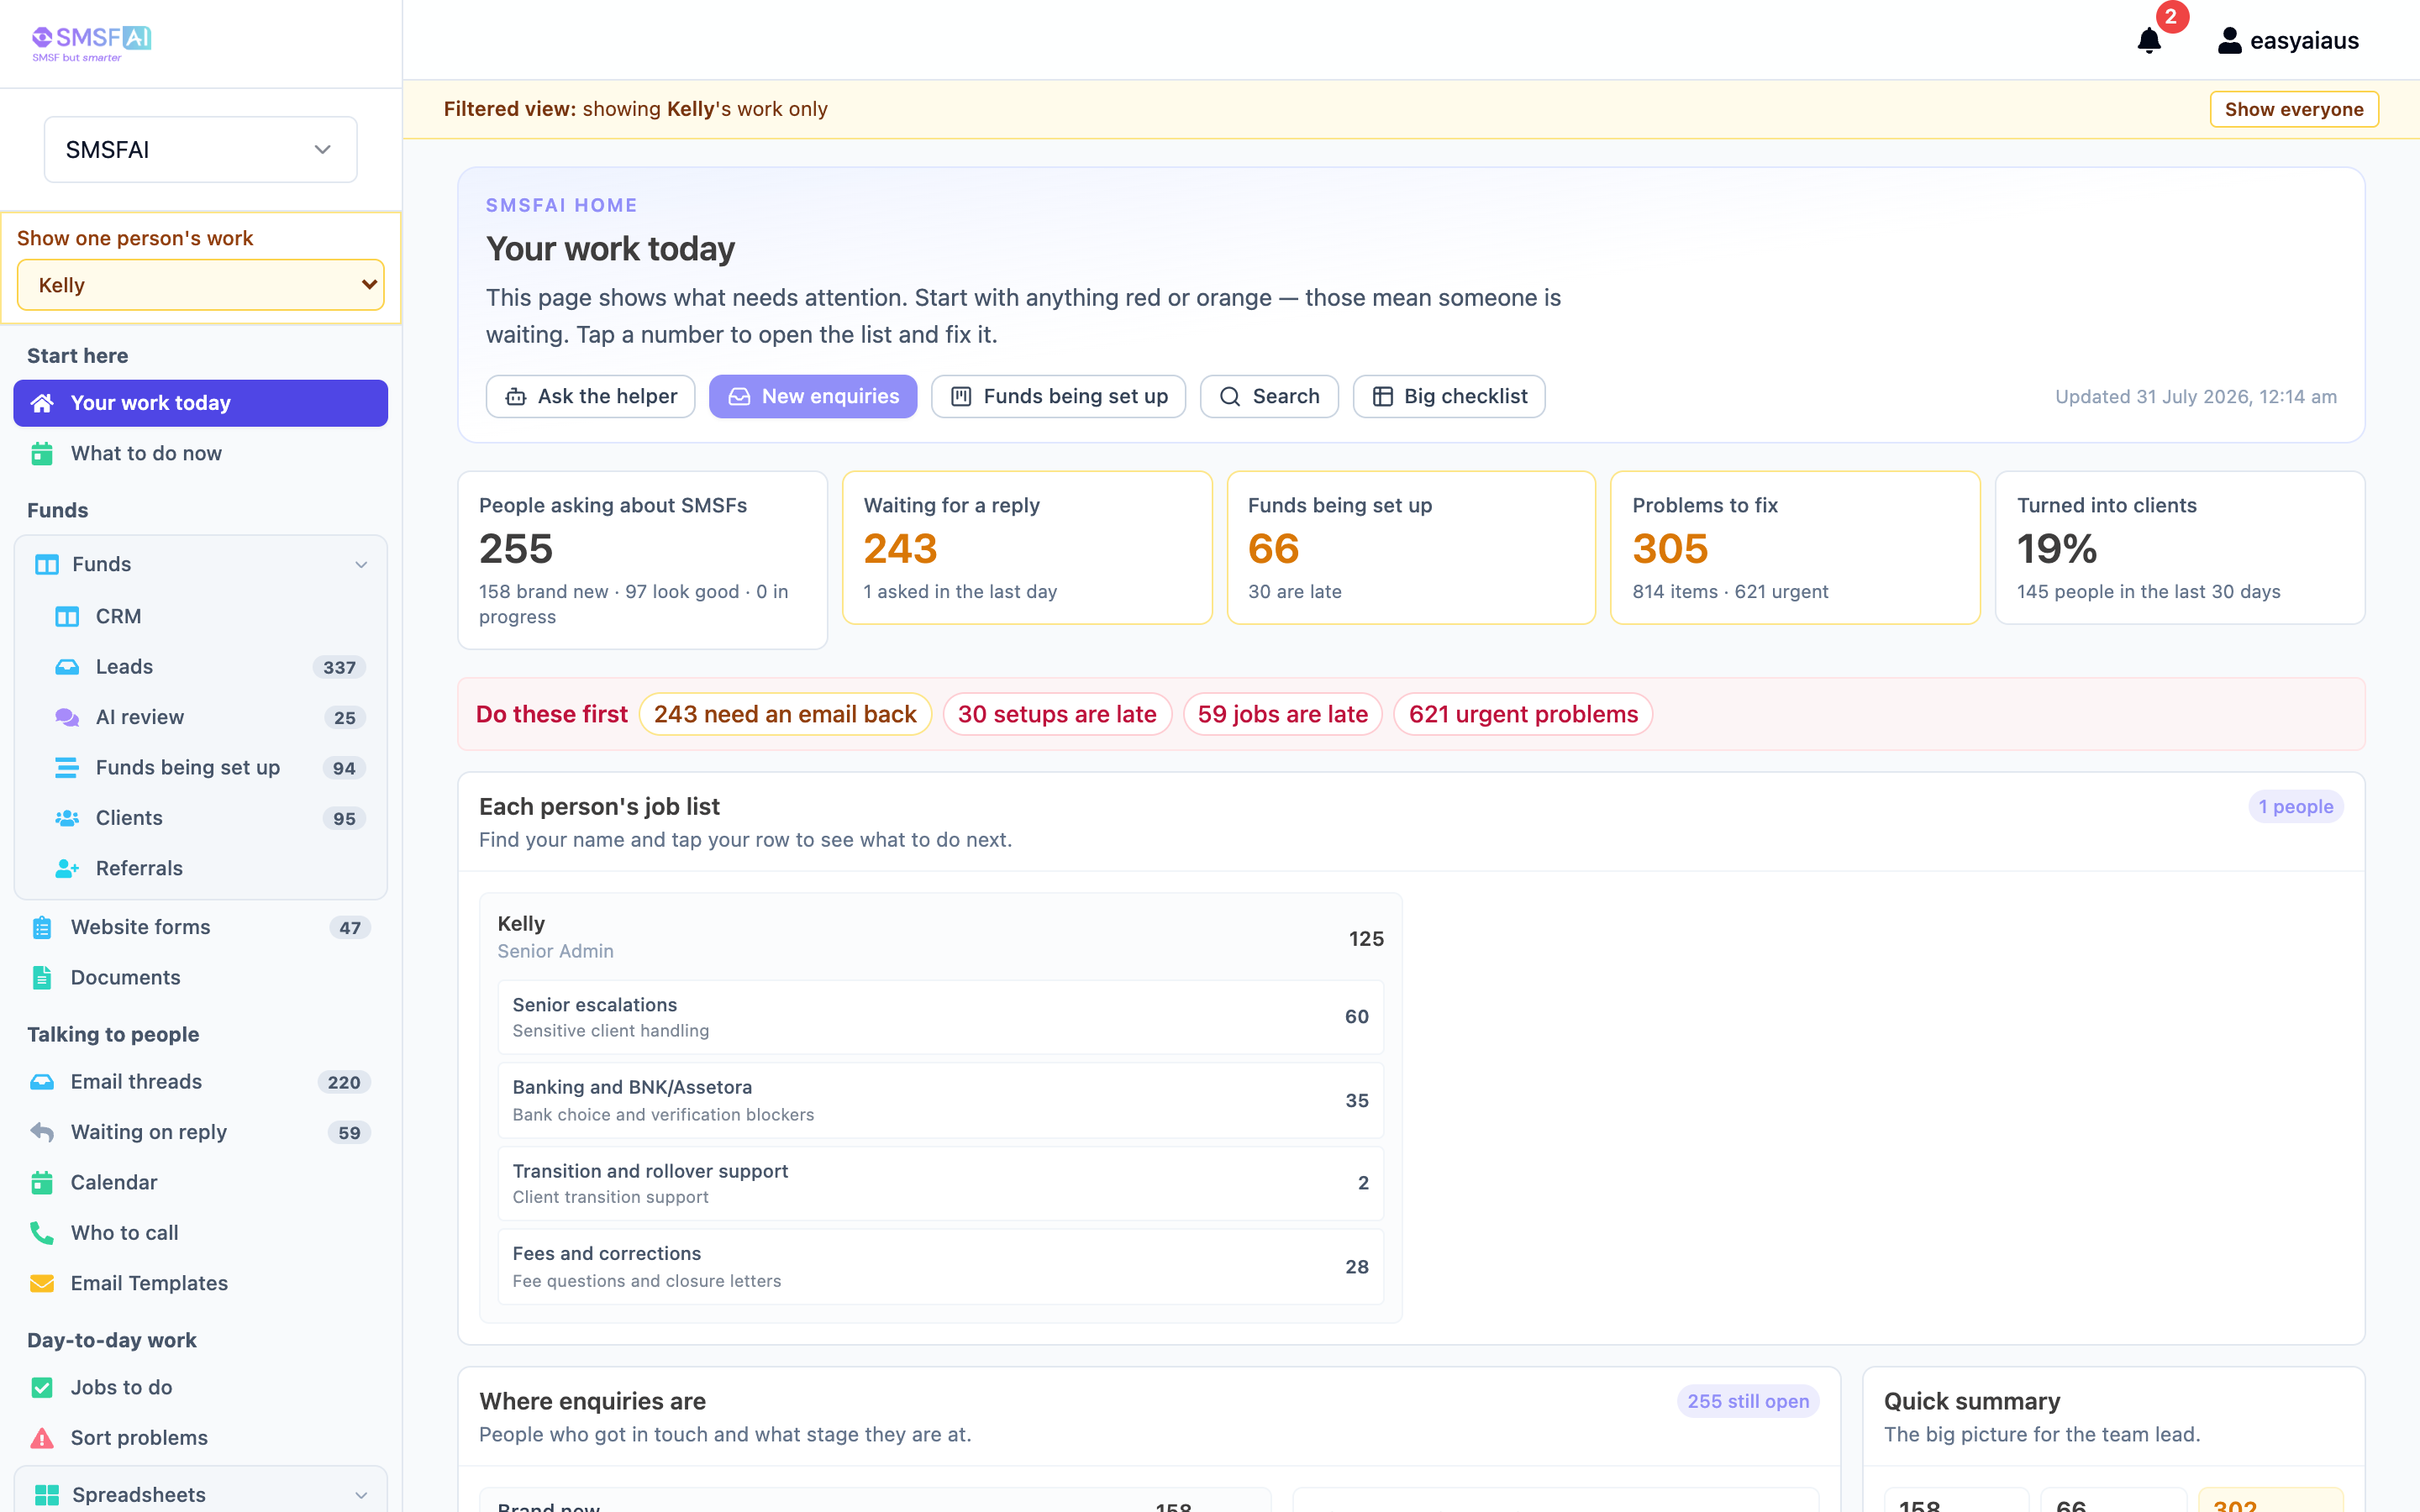Click the Ask the helper button
This screenshot has width=2420, height=1512.
pos(591,397)
